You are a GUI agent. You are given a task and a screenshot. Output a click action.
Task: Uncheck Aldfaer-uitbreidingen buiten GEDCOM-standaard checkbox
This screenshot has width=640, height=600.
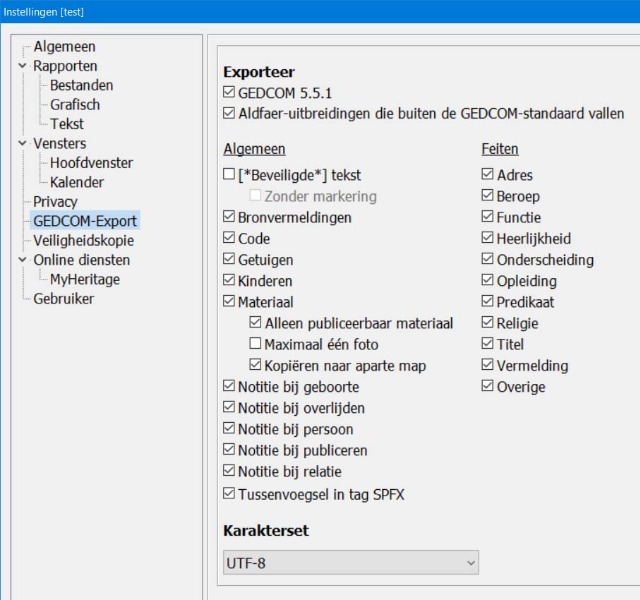pos(229,114)
